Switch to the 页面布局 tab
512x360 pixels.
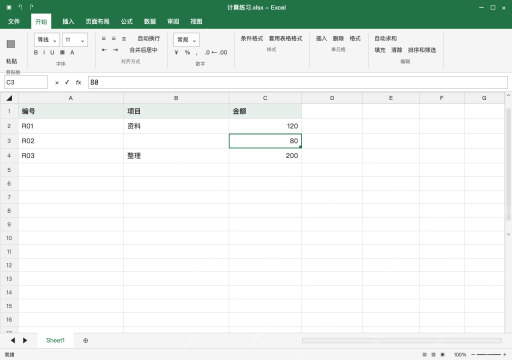tap(97, 22)
